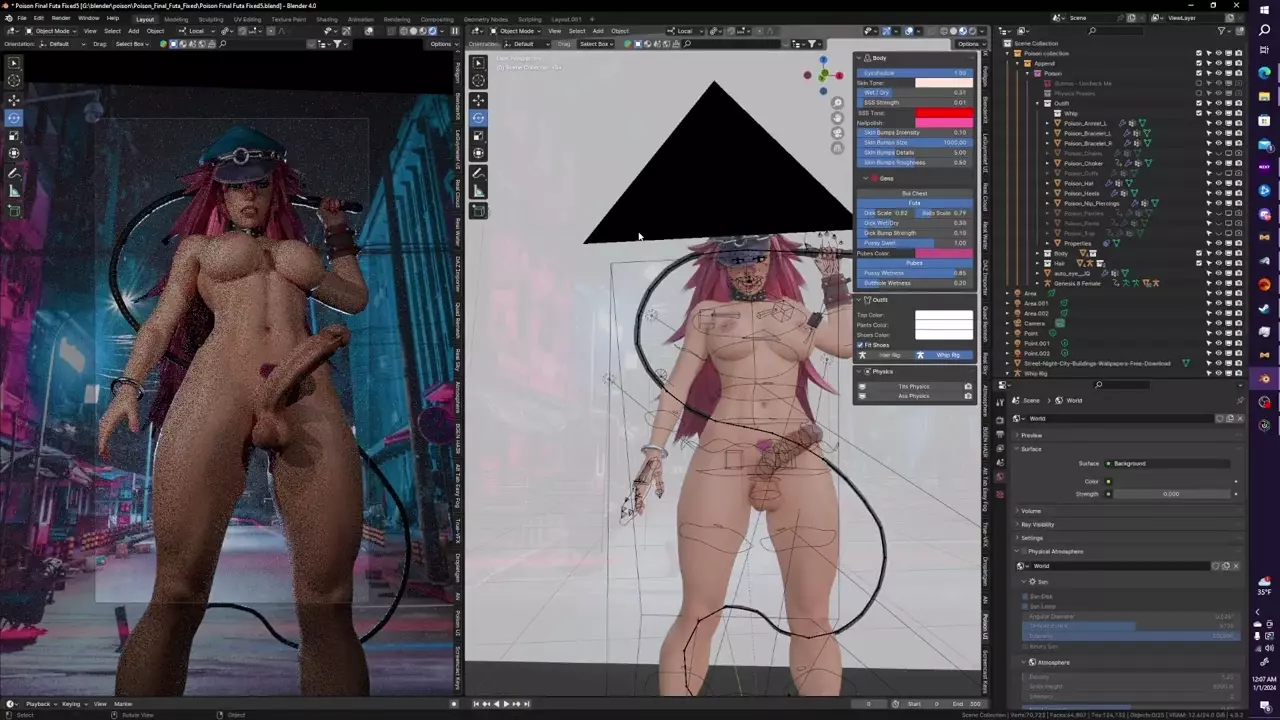This screenshot has height=720, width=1280.
Task: Select the Measure tool in right viewport
Action: click(478, 191)
